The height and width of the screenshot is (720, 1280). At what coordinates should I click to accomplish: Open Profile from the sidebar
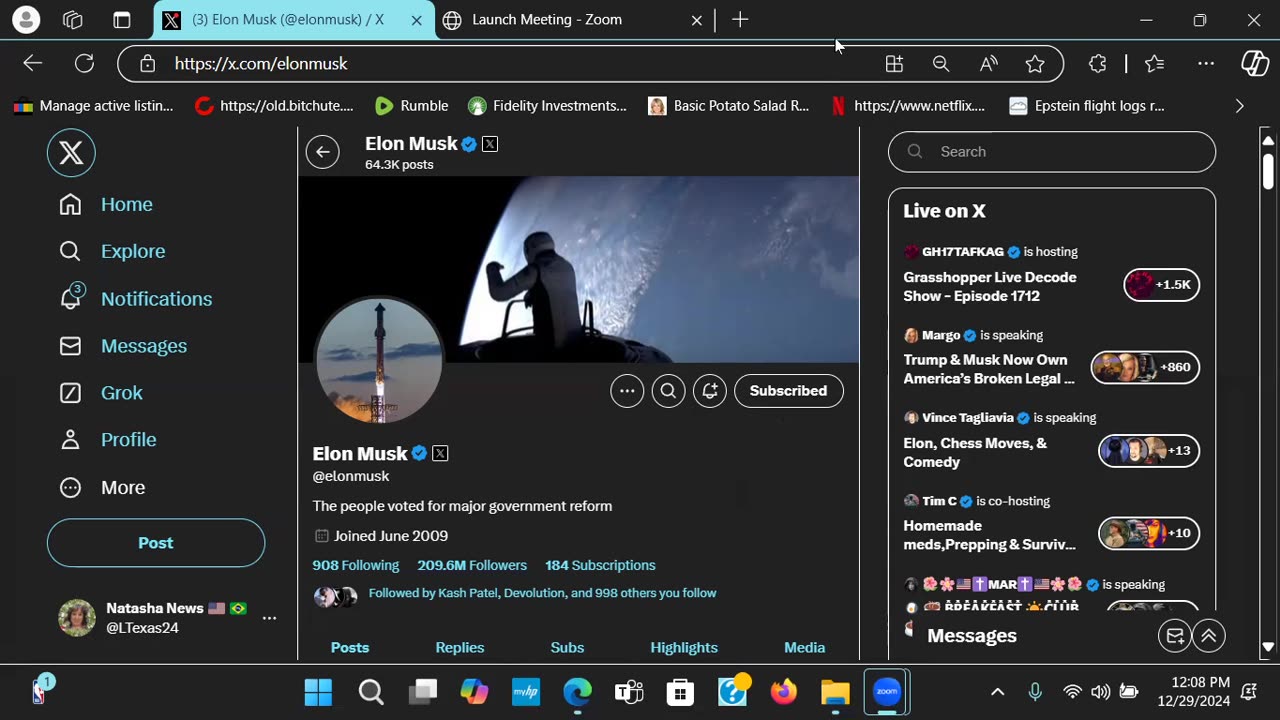108,440
